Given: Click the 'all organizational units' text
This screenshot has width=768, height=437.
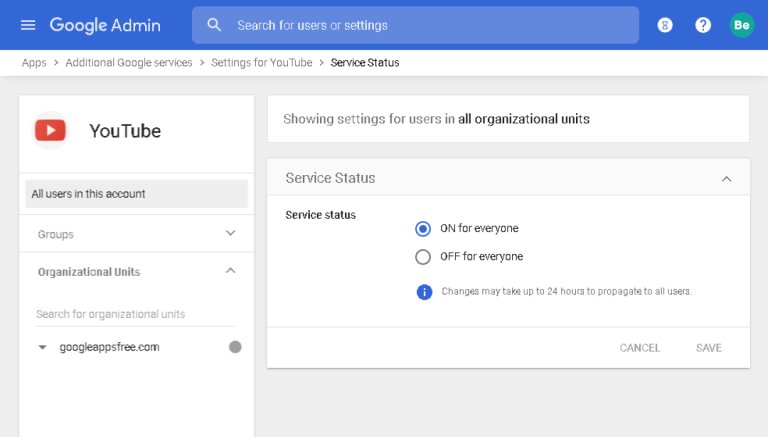Looking at the screenshot, I should tap(524, 119).
